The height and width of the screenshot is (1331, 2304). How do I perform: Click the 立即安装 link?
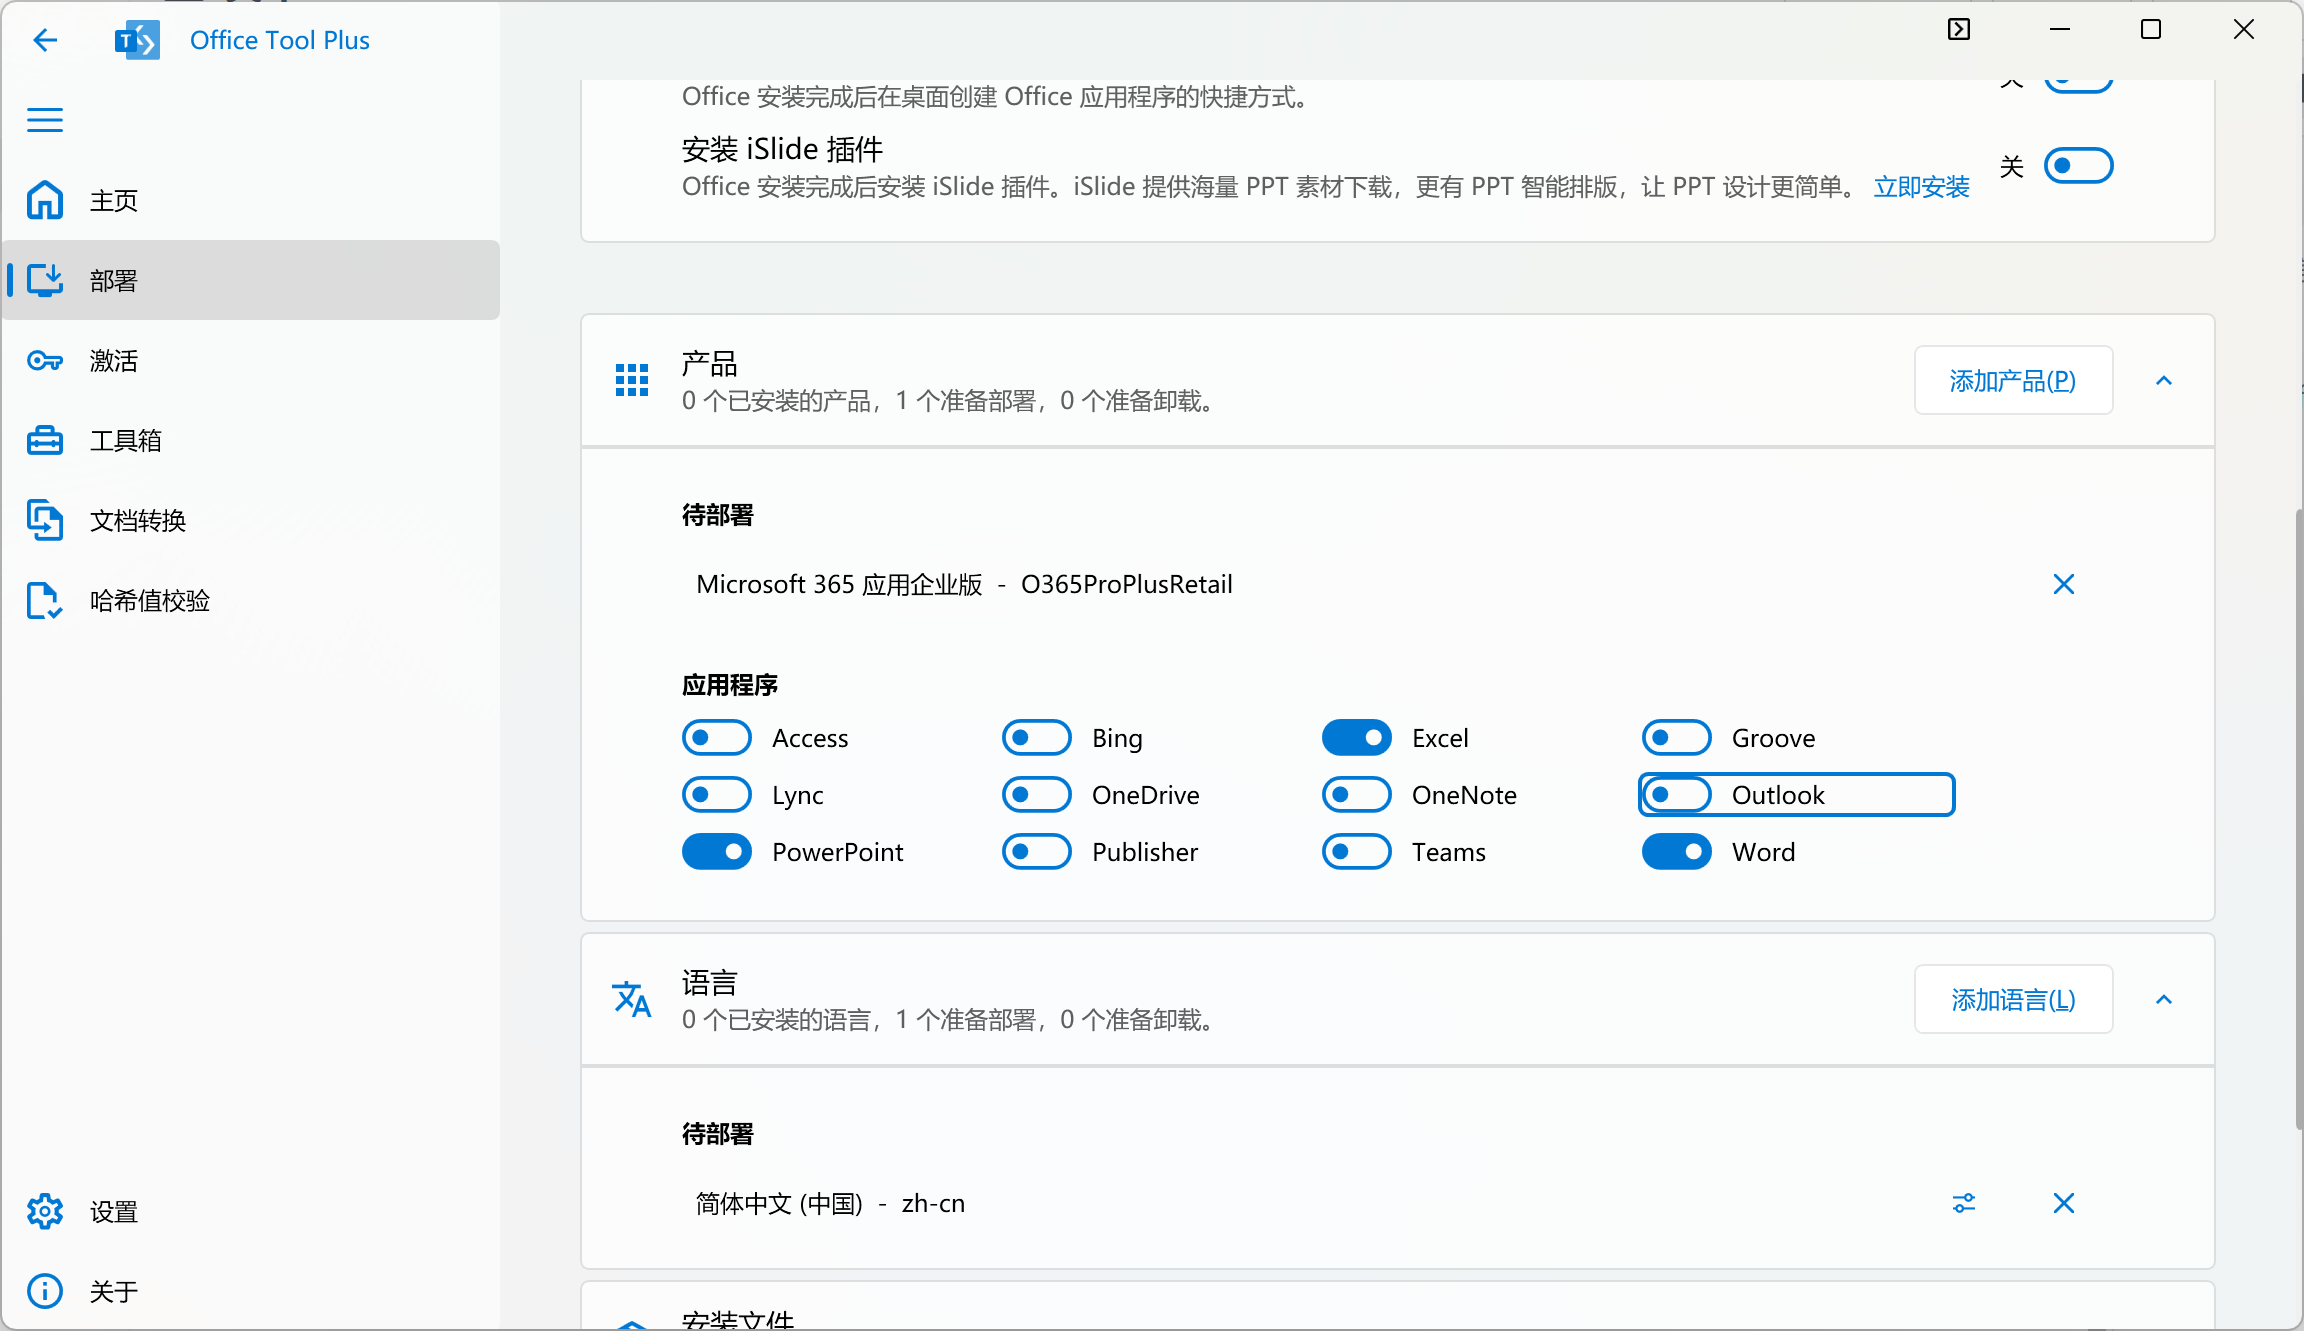click(1921, 187)
